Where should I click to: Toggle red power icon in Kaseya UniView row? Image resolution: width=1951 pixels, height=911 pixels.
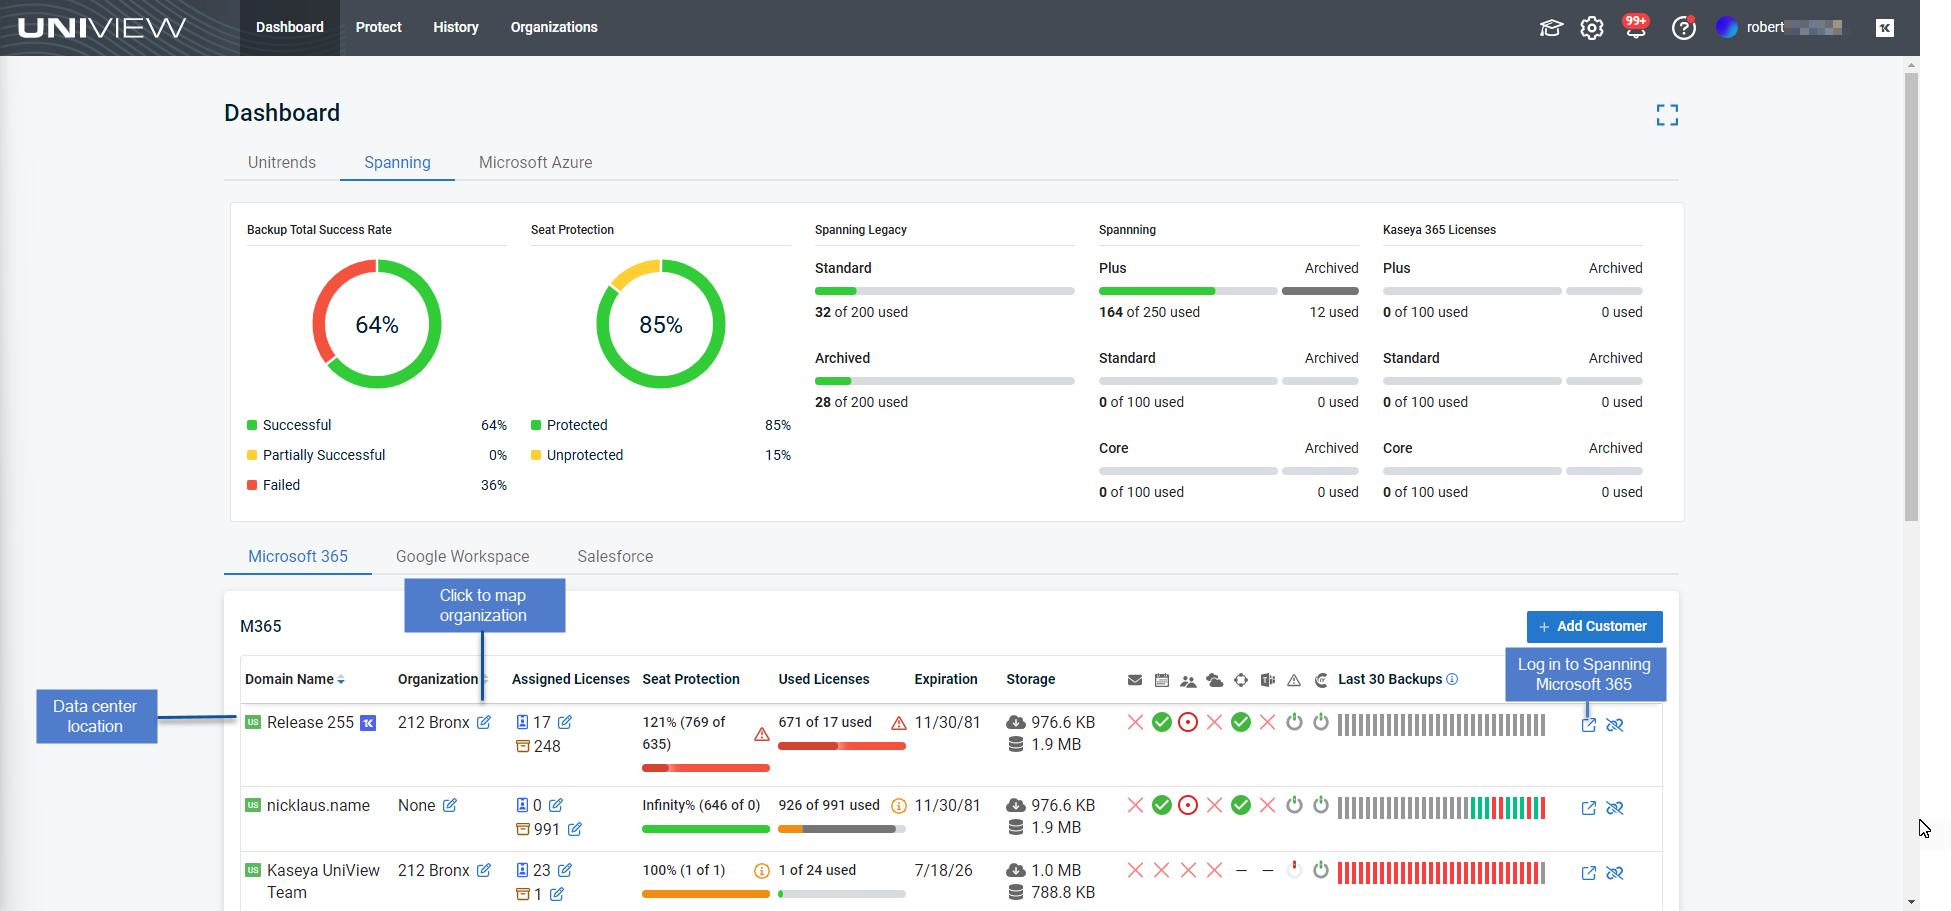click(1294, 869)
